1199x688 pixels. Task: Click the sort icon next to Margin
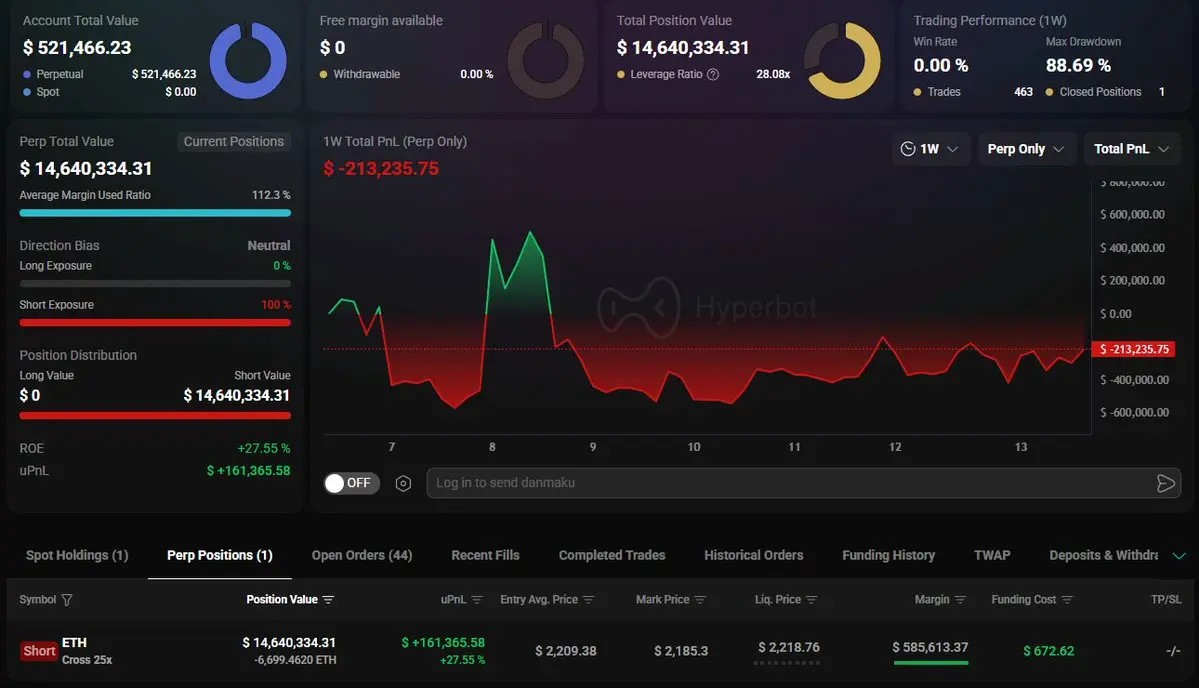click(x=961, y=600)
